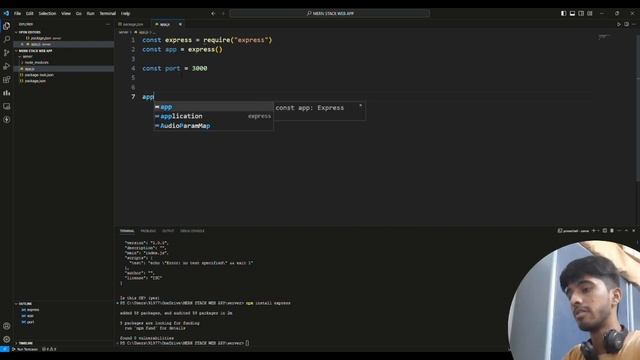Click the Go Forward arrow in title bar
The image size is (640, 360).
223,13
